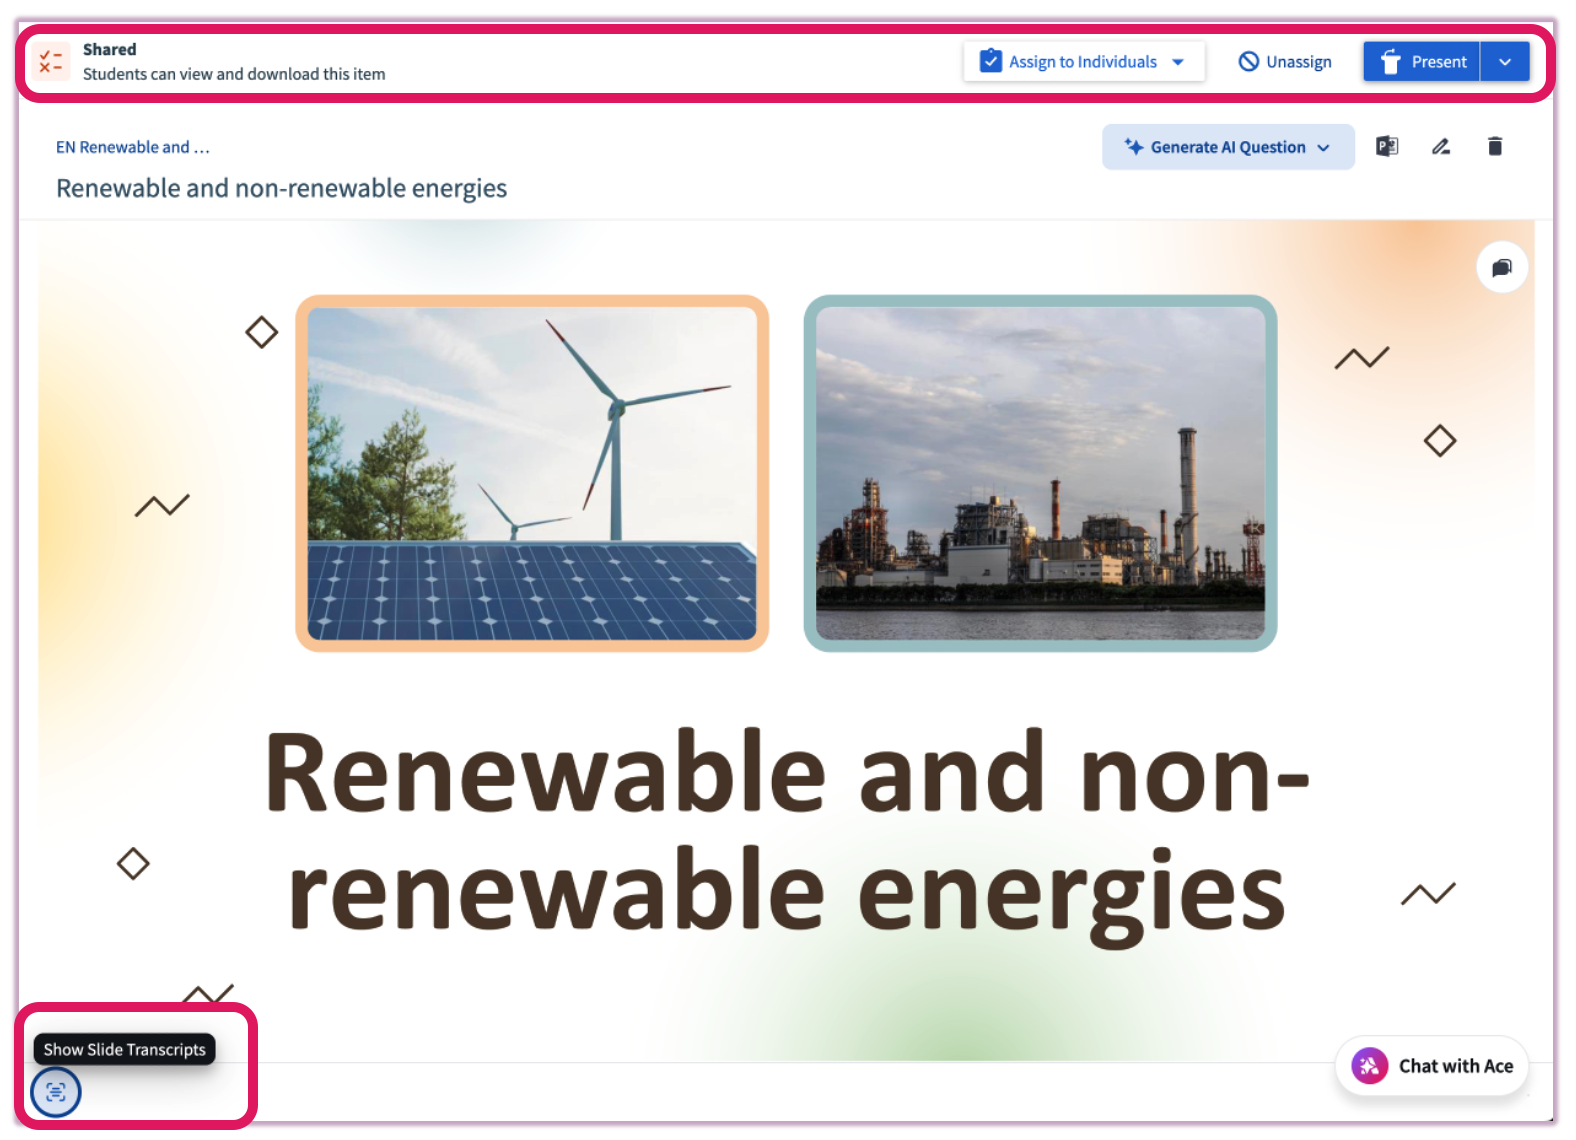Image resolution: width=1576 pixels, height=1140 pixels.
Task: Select the industrial refinery image
Action: (x=1040, y=473)
